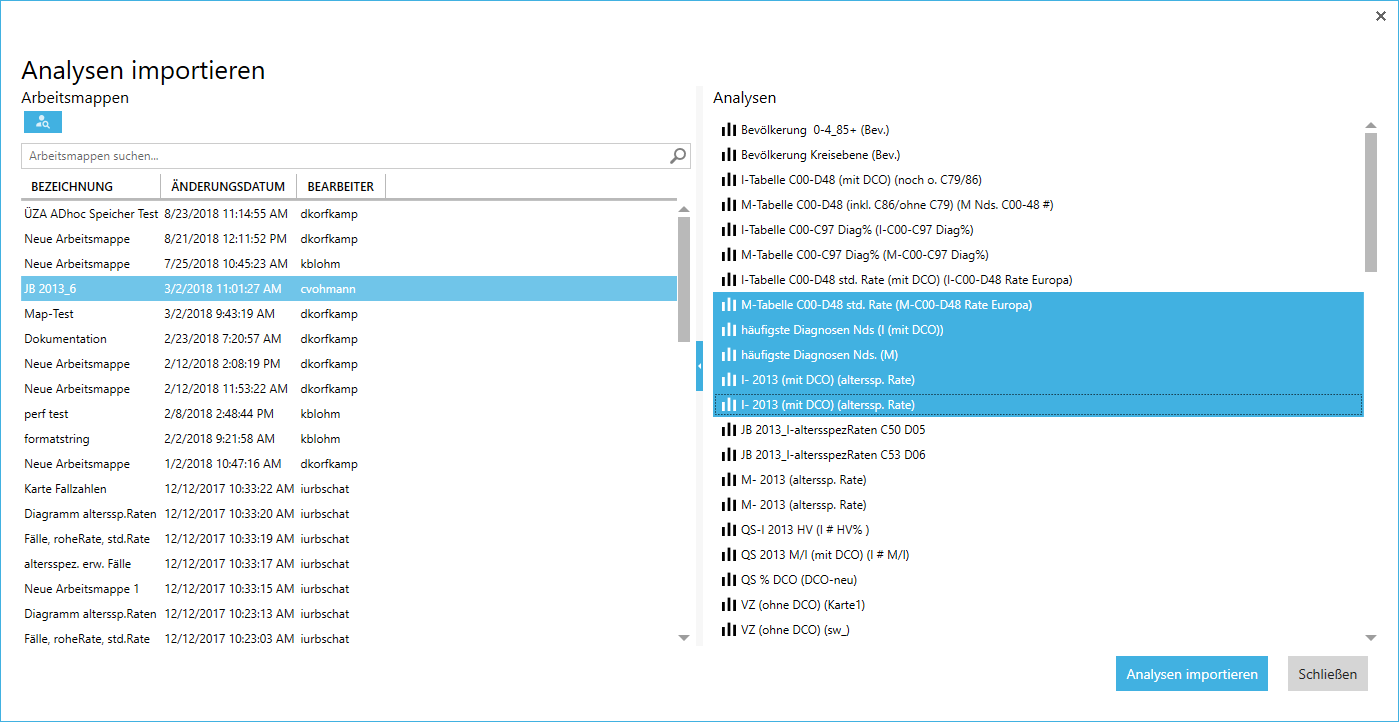1399x722 pixels.
Task: Sort by the ÄNDERUNGSDATUM column header
Action: pos(228,187)
